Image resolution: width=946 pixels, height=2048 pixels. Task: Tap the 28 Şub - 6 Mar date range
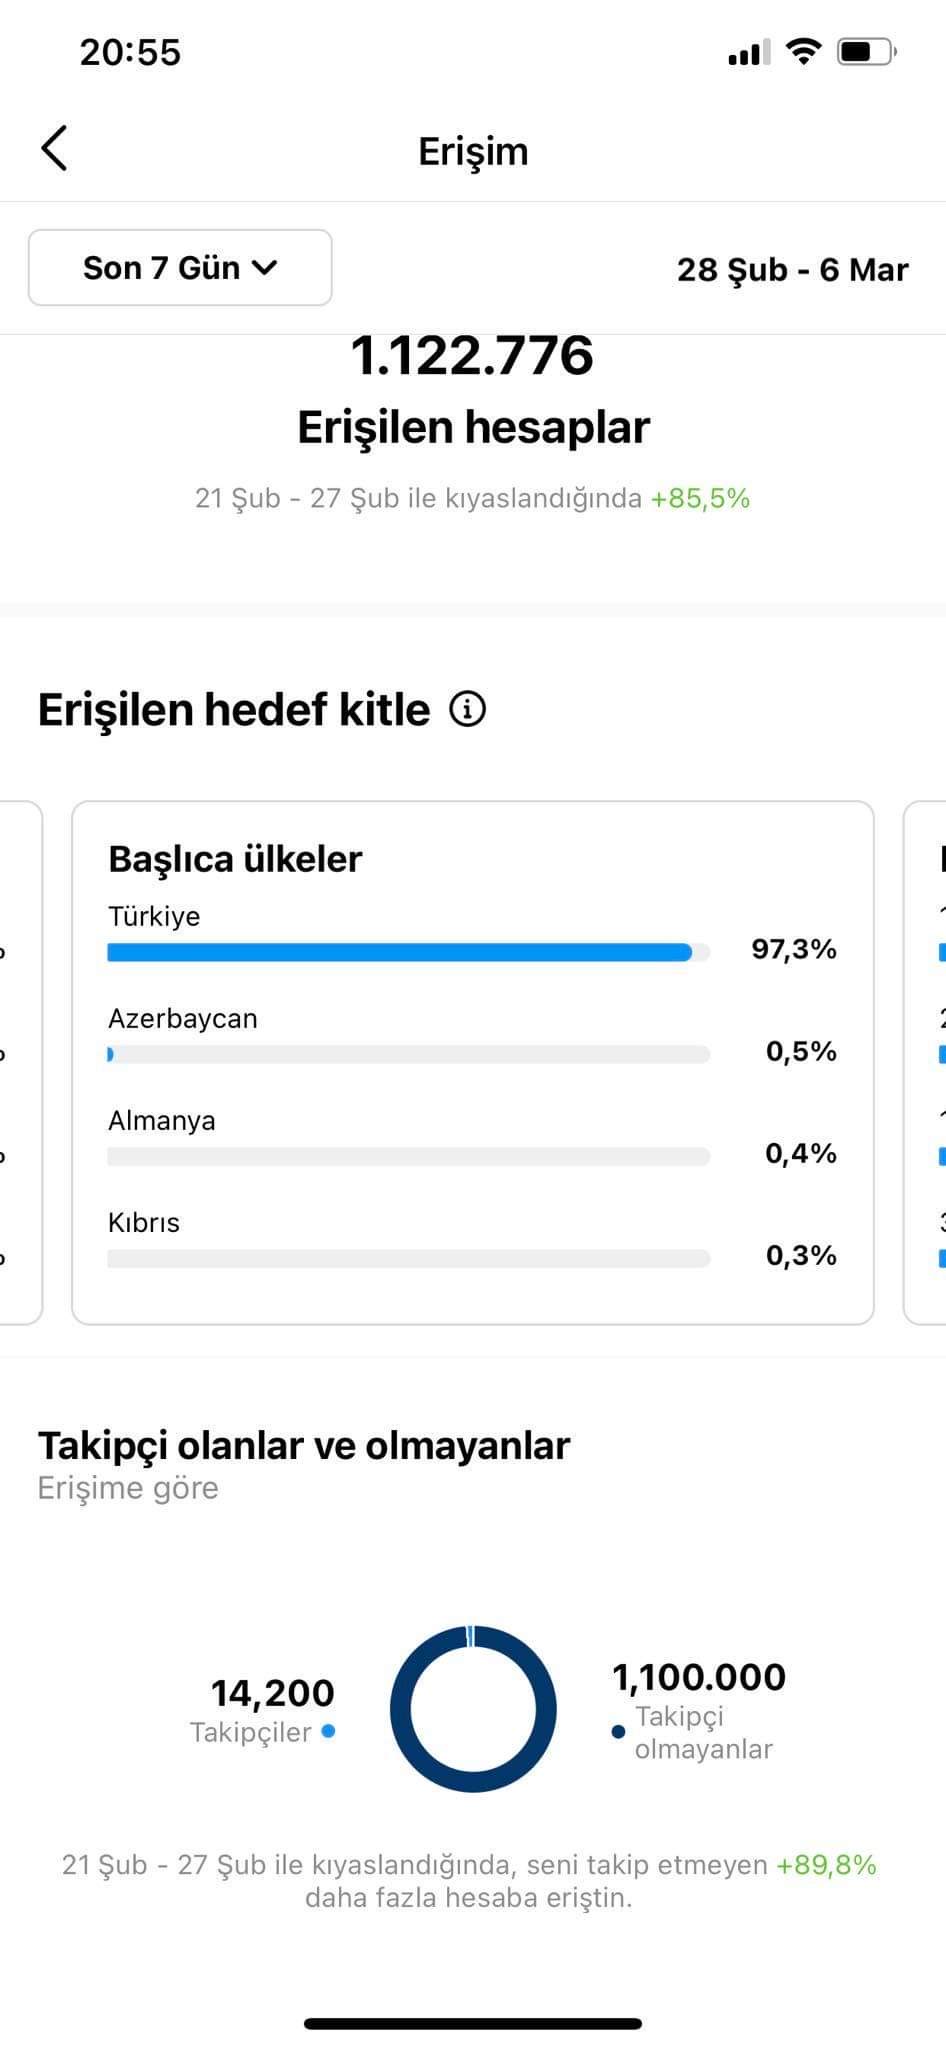tap(792, 269)
